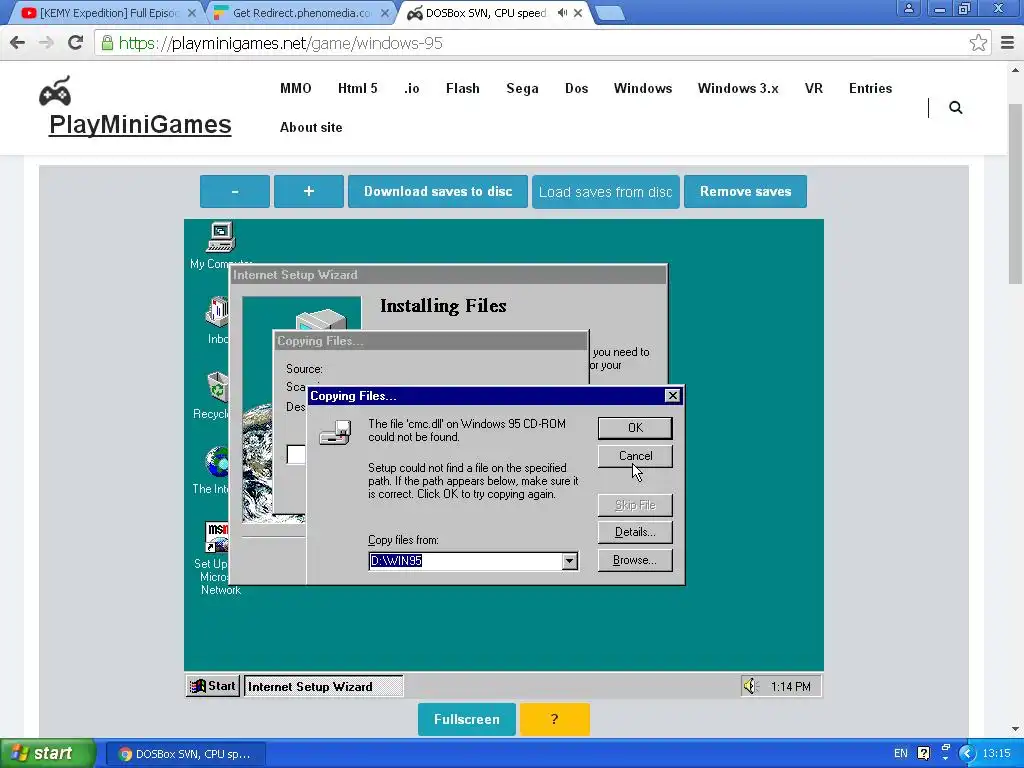Expand the Copy files from dropdown arrow
Screen dimensions: 1024x768
coord(569,561)
